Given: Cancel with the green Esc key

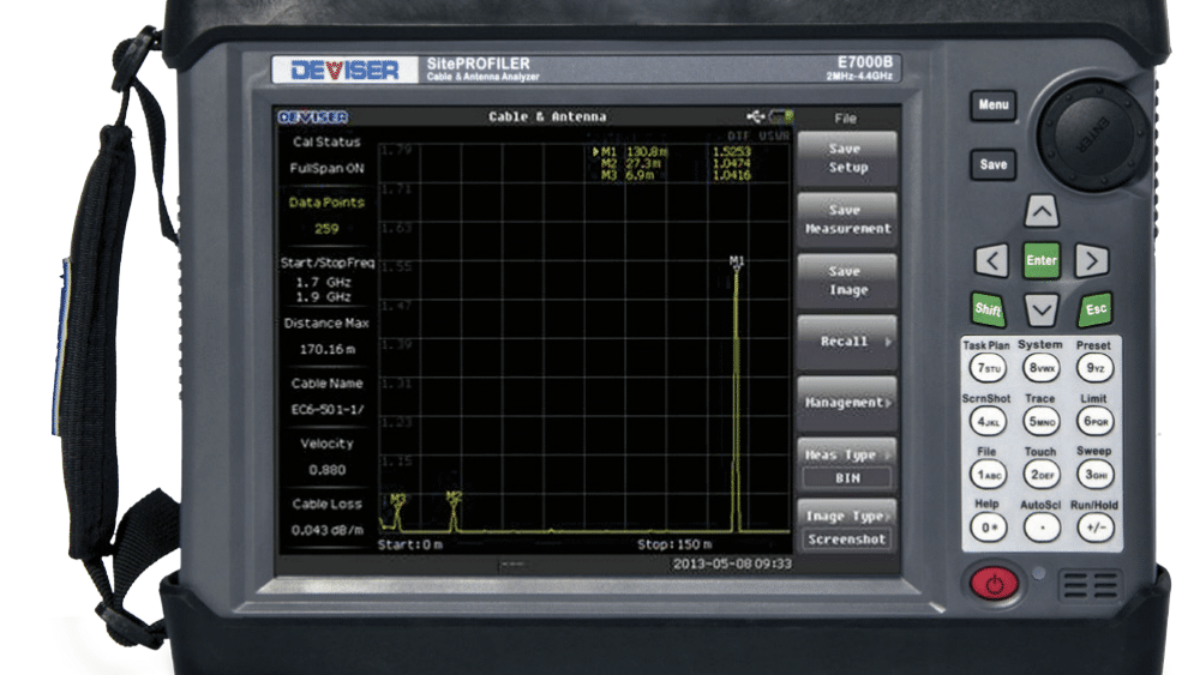Looking at the screenshot, I should (1097, 309).
